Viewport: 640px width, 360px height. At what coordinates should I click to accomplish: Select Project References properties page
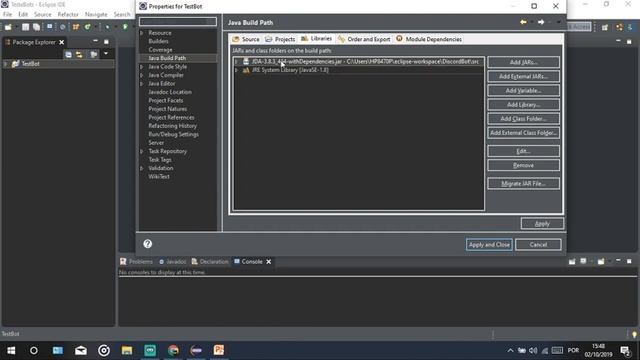coord(171,118)
